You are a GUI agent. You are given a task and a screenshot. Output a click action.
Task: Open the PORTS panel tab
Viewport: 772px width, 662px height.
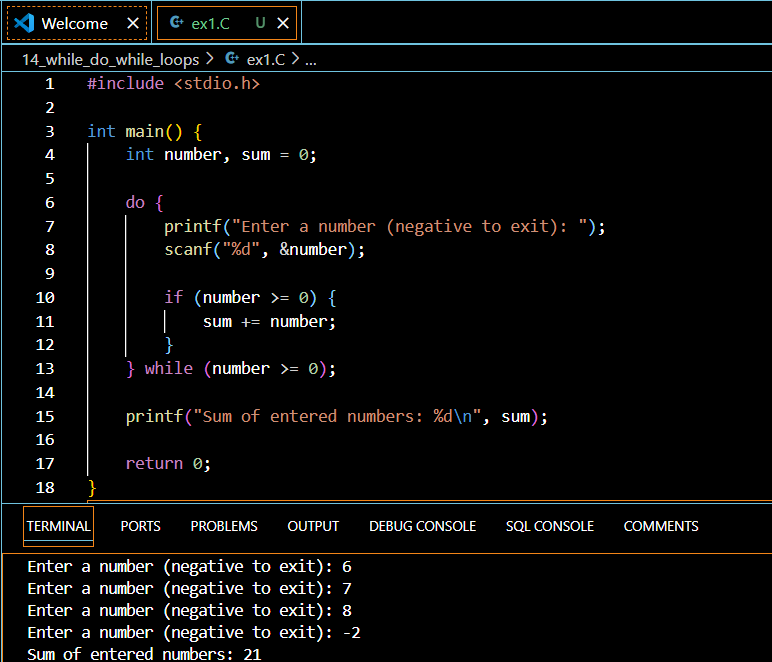click(x=140, y=526)
